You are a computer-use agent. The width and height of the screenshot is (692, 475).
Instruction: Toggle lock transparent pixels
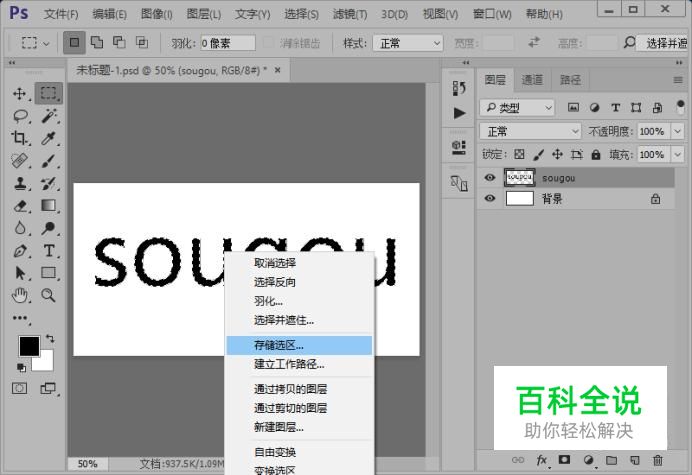519,154
